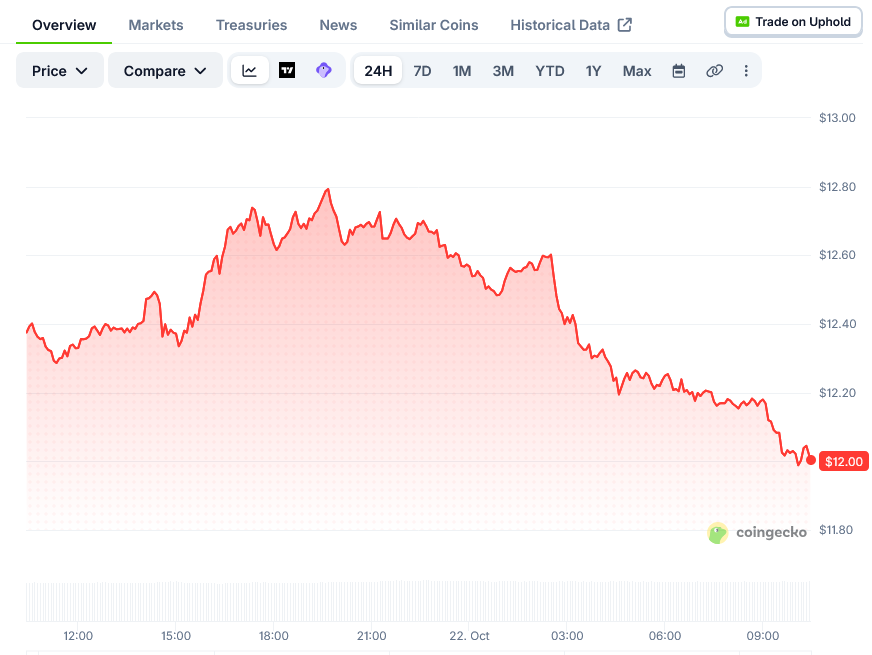Screen dimensions: 872x655
Task: Switch to the Max time range
Action: click(x=637, y=71)
